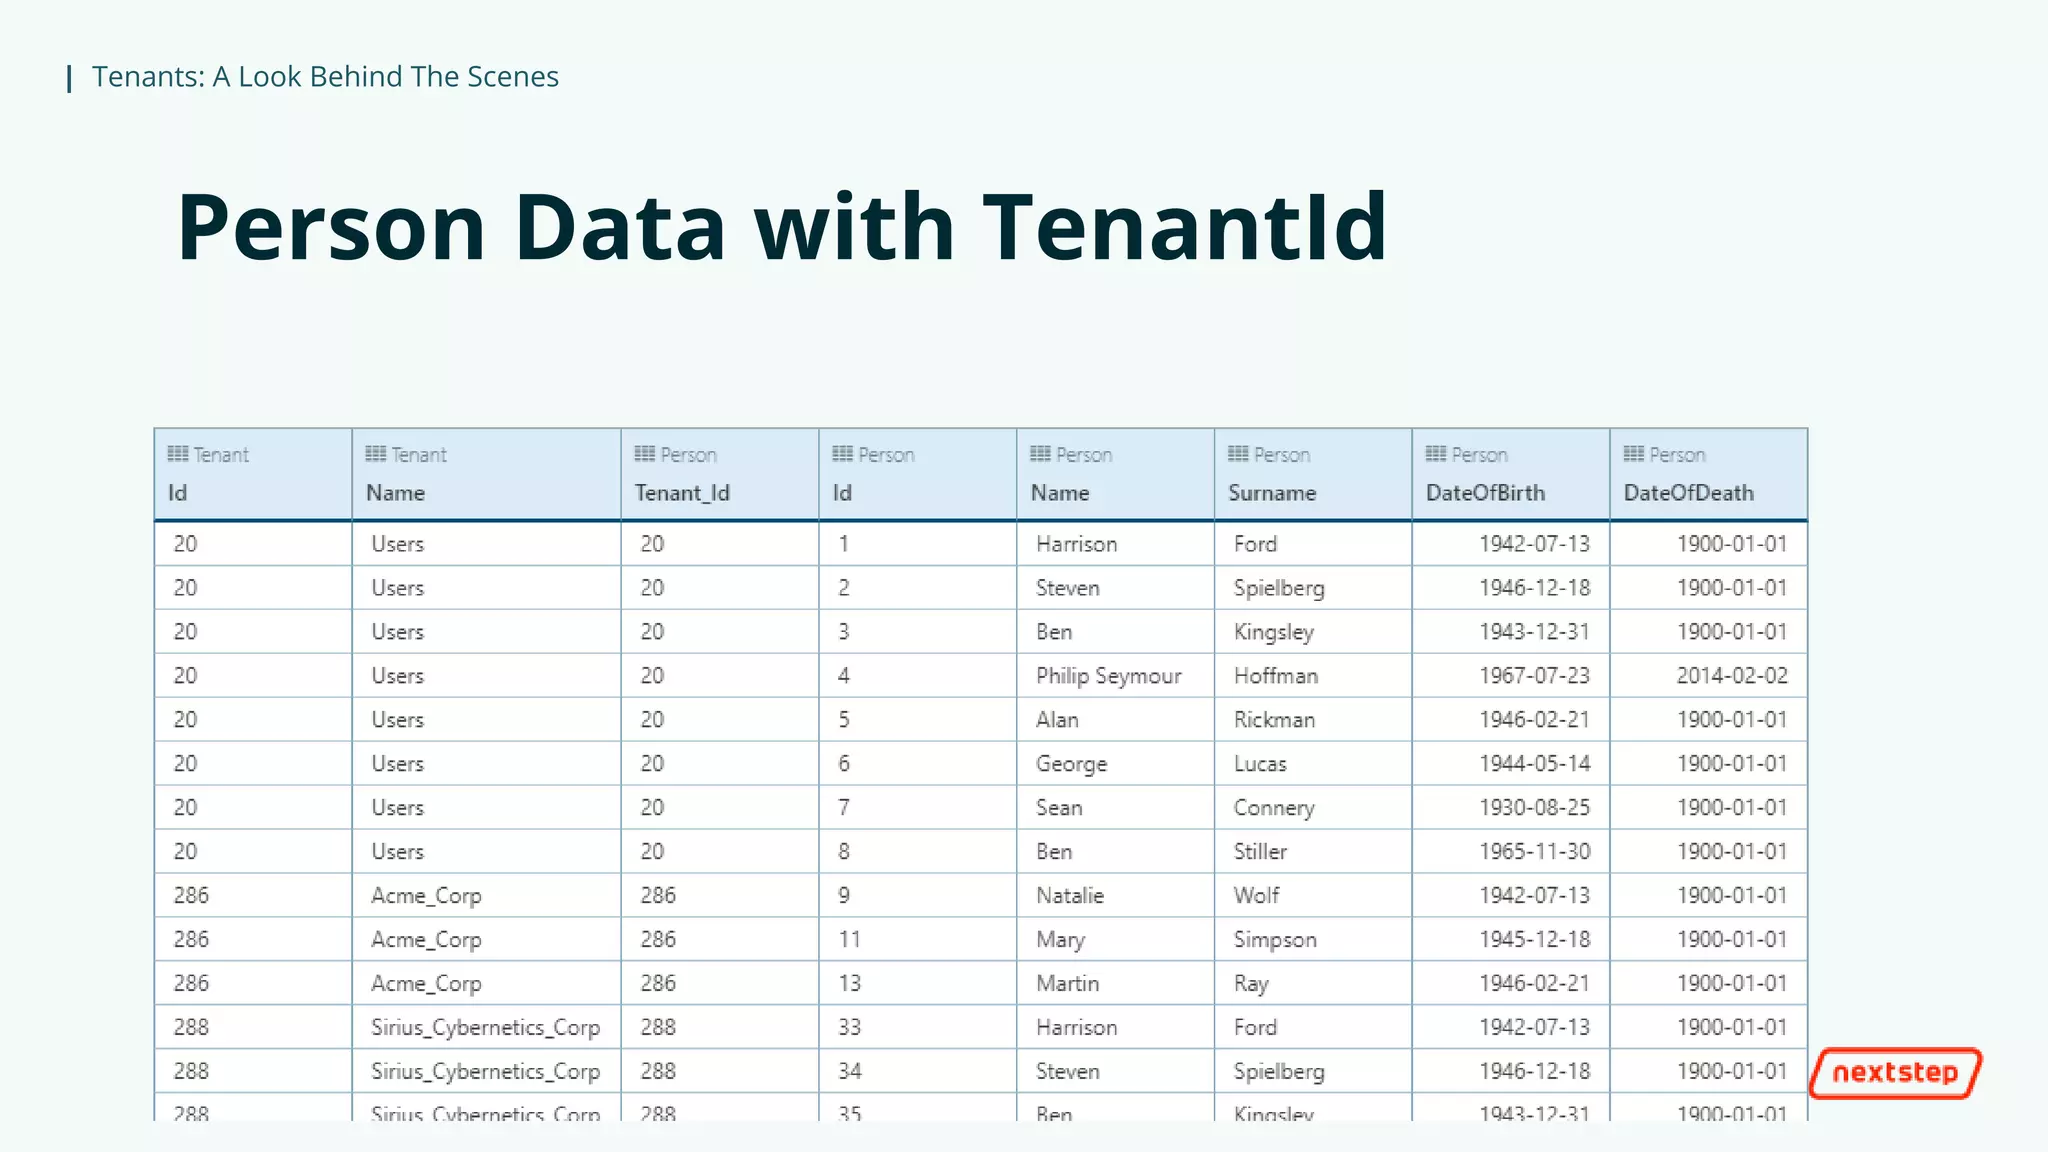
Task: Click the date of birth 1944-05-14
Action: pyautogui.click(x=1534, y=764)
